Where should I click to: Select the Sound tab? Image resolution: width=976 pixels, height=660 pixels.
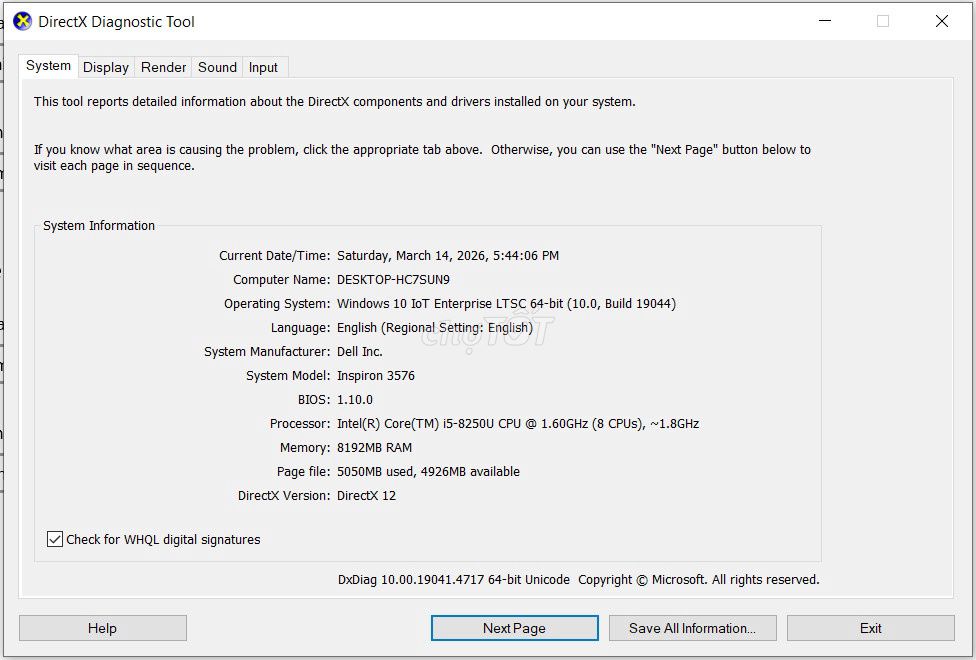pyautogui.click(x=217, y=67)
